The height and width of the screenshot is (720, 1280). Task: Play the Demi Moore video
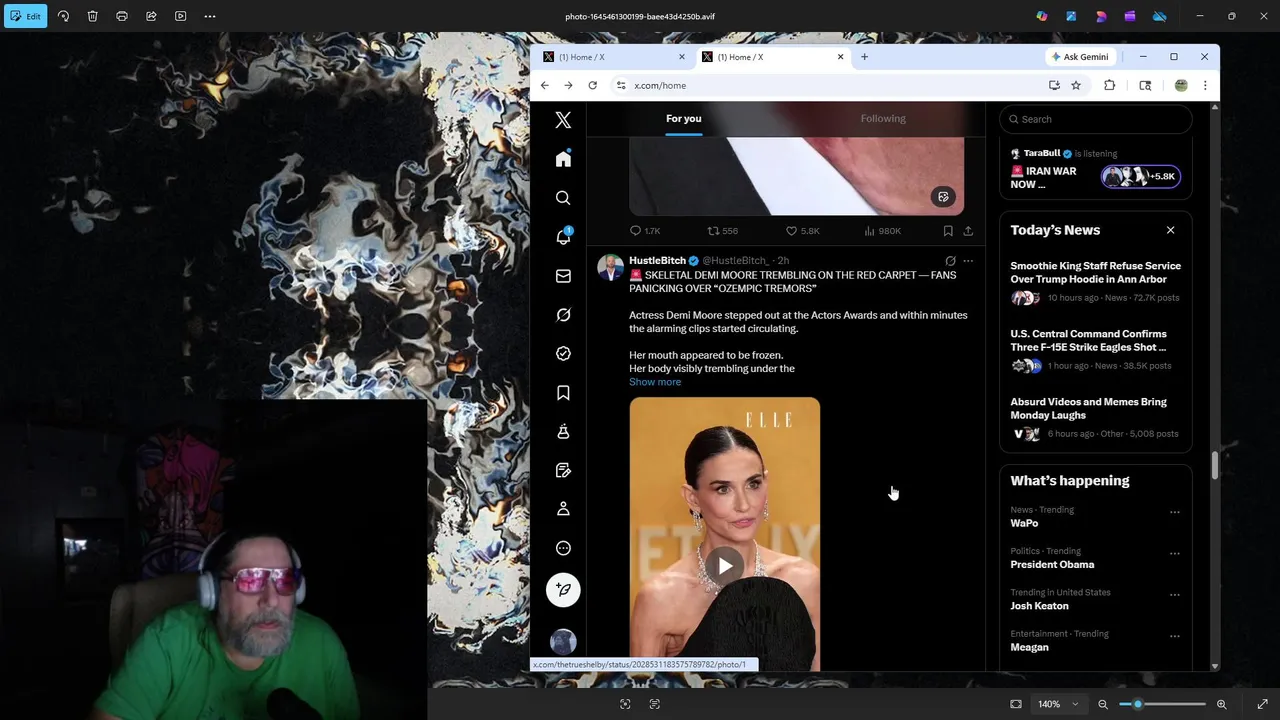725,566
